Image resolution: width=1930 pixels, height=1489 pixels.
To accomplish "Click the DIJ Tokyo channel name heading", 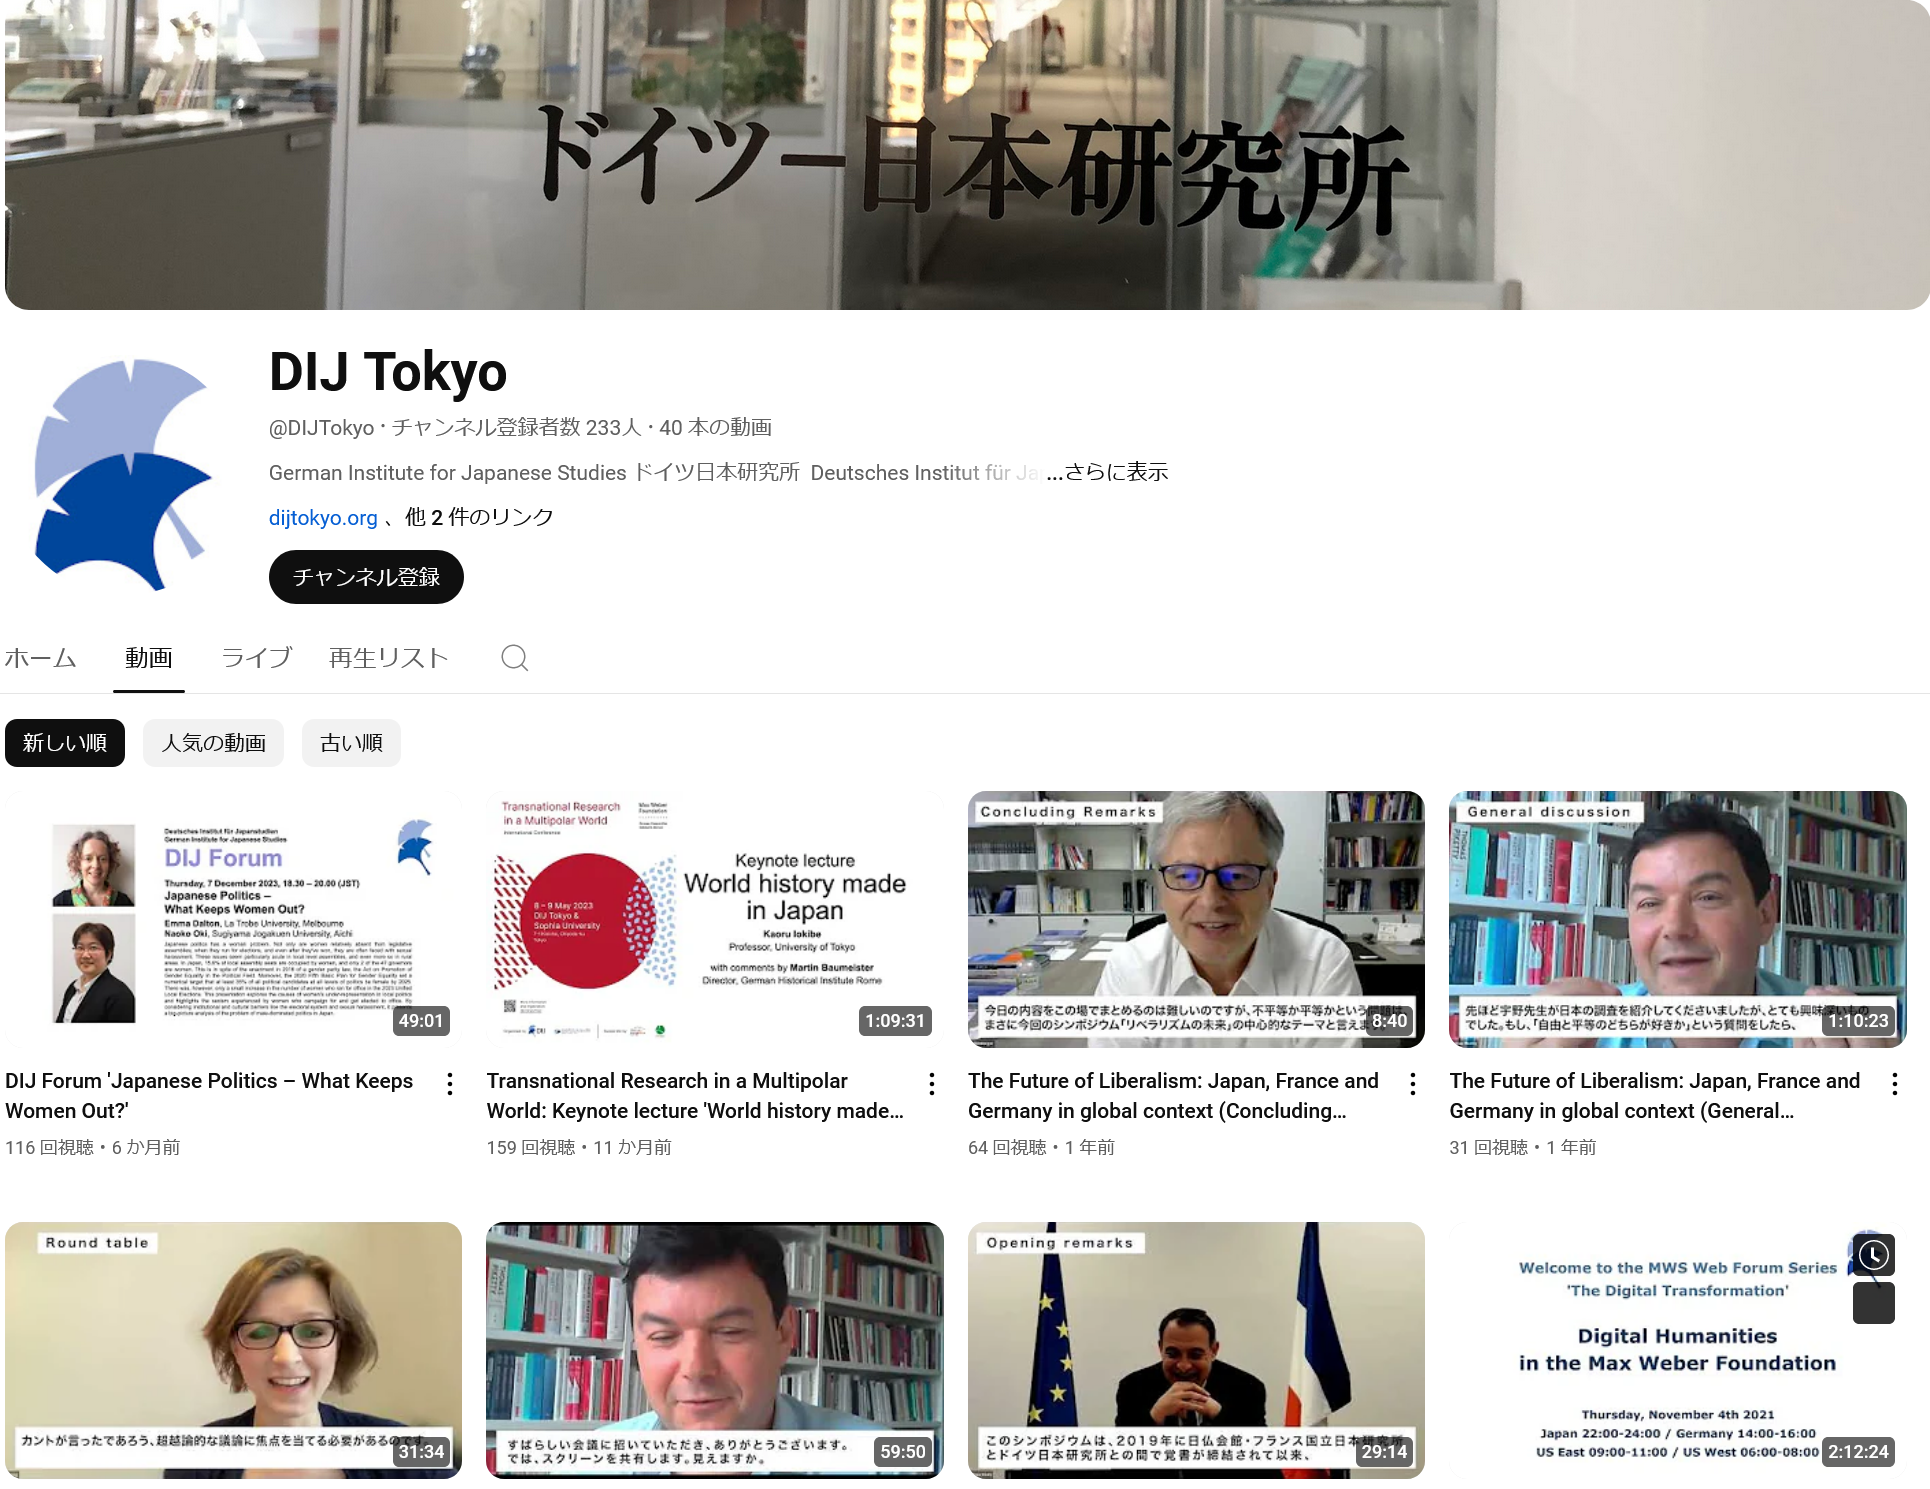I will tap(388, 372).
